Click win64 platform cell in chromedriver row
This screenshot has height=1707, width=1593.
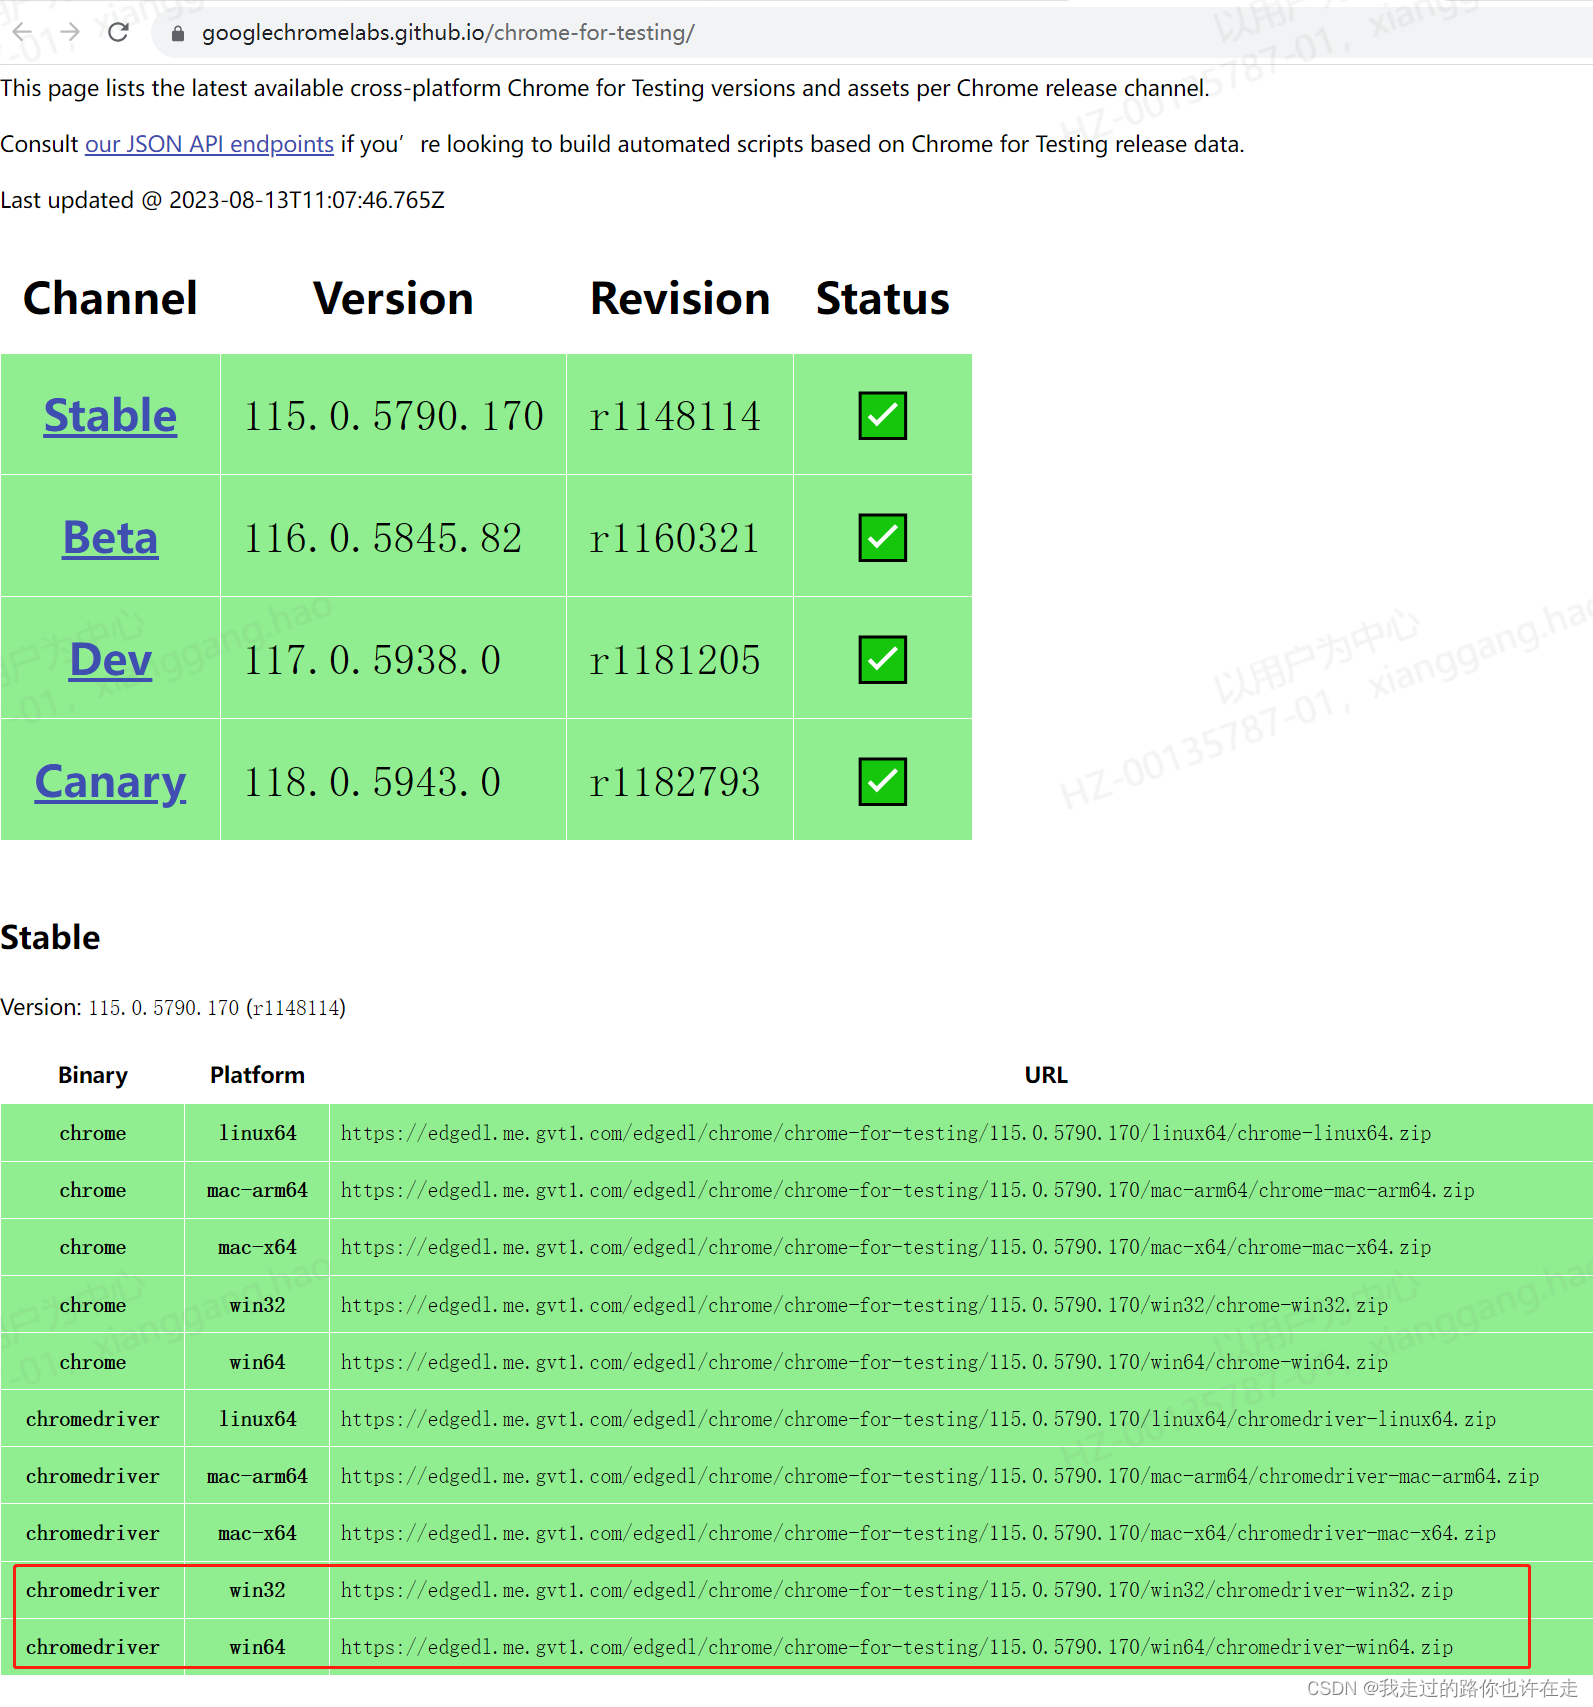coord(257,1647)
